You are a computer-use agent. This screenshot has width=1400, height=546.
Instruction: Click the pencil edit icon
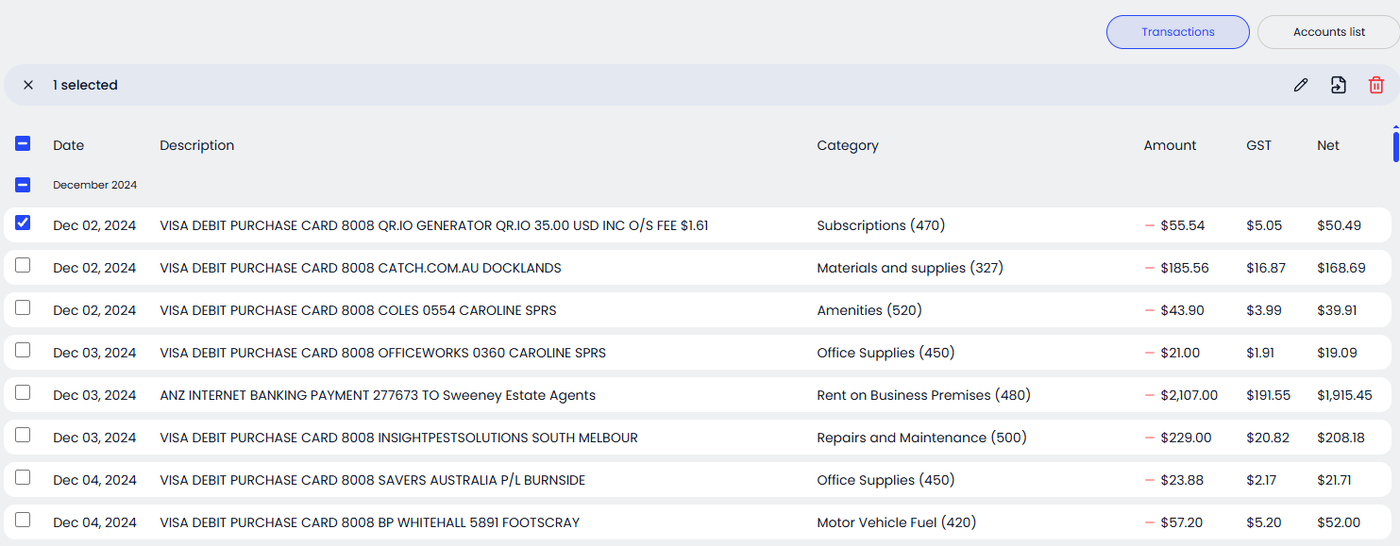(x=1300, y=85)
